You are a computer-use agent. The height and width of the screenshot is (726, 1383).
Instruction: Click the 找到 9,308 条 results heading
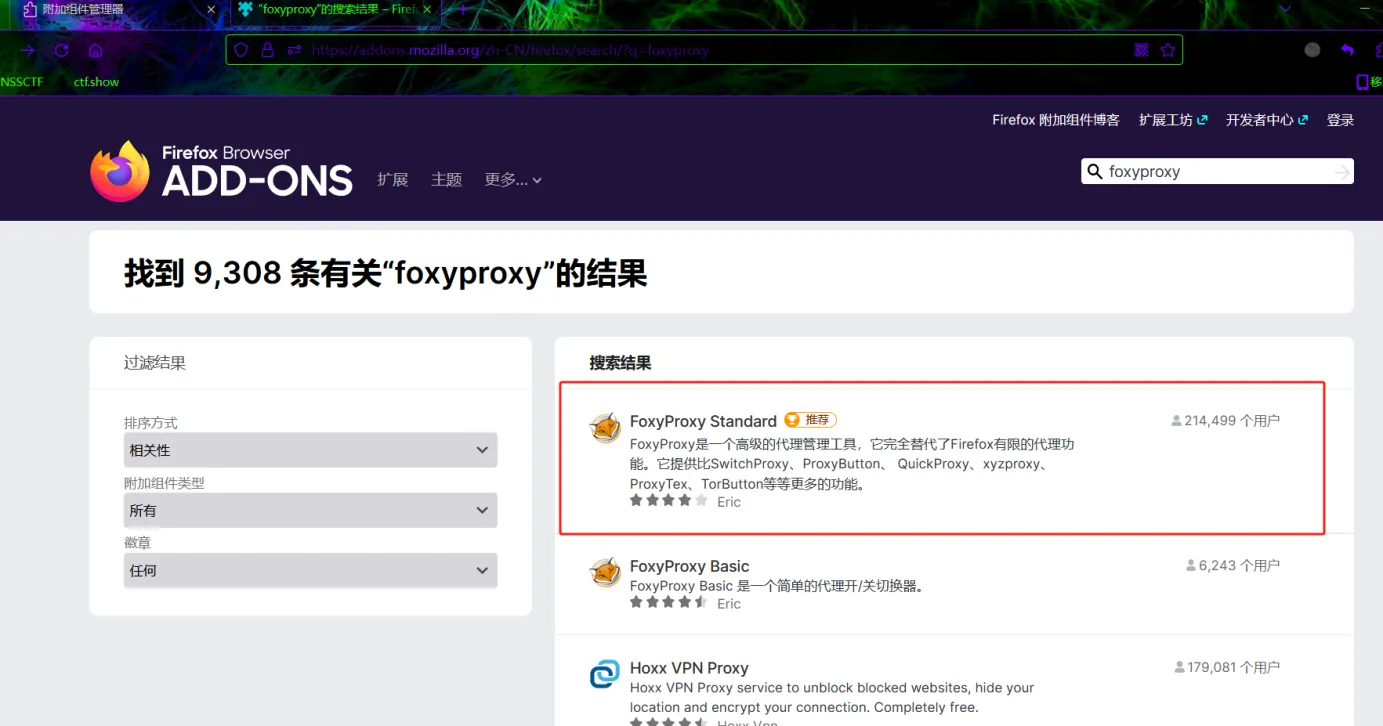(385, 272)
